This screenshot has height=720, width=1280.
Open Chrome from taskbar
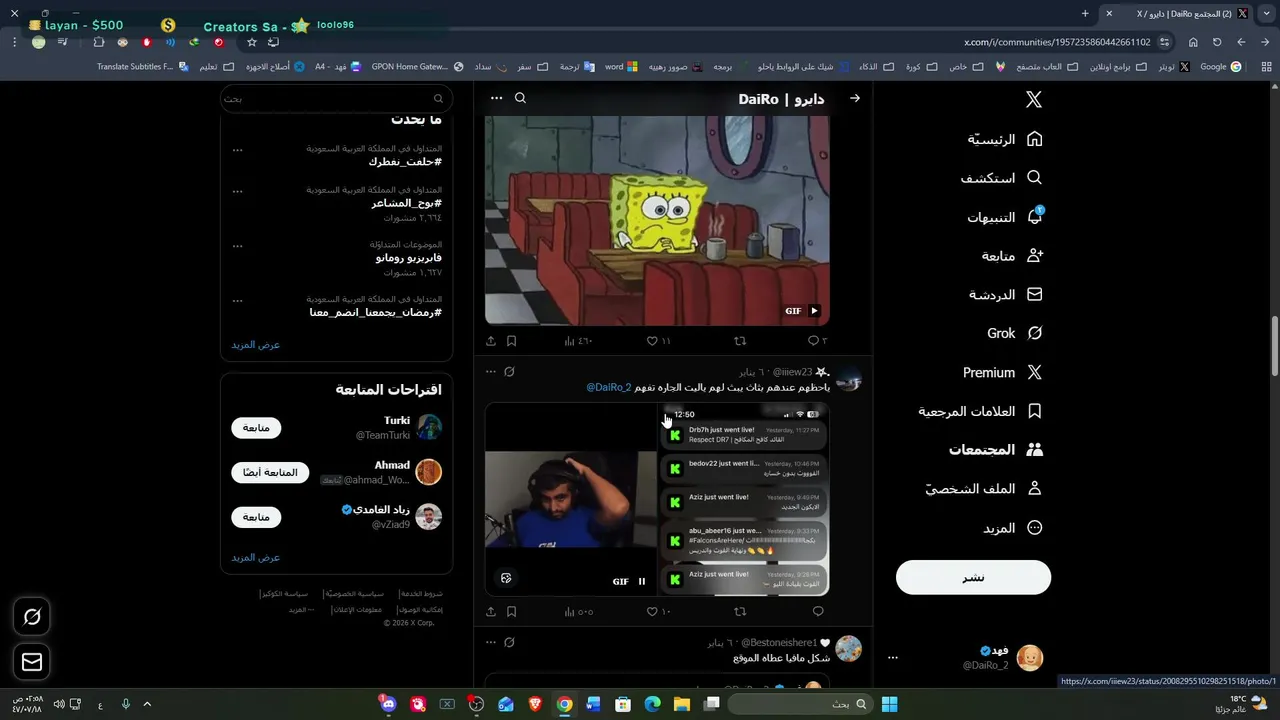pyautogui.click(x=565, y=704)
